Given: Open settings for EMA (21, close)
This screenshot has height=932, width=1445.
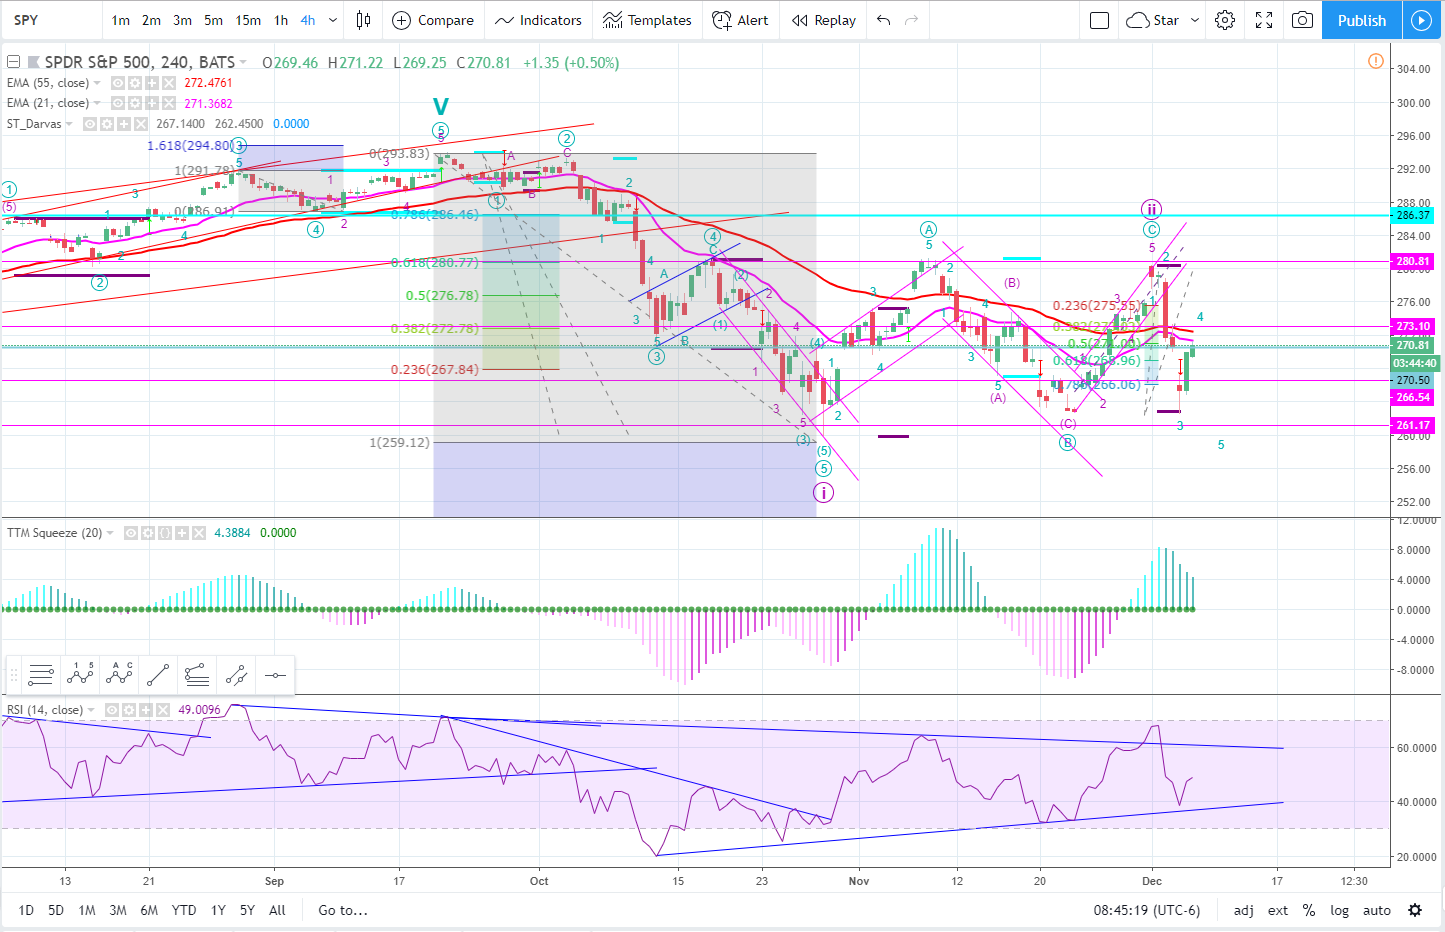Looking at the screenshot, I should click(x=134, y=103).
